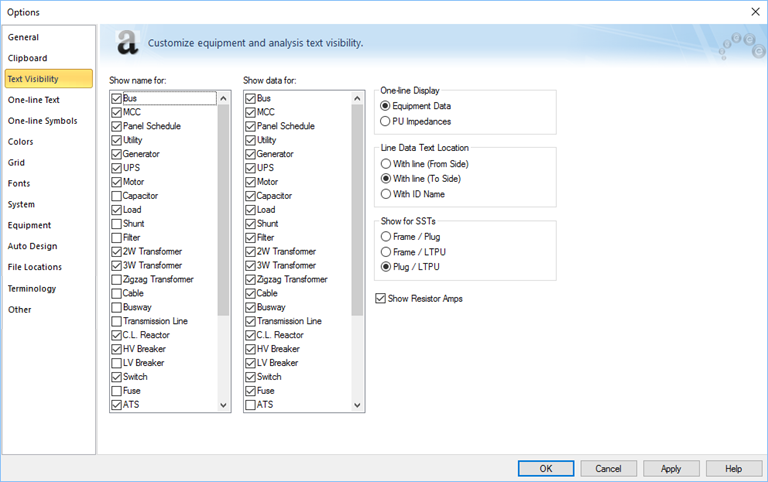Open the General options category
The width and height of the screenshot is (768, 482).
(x=24, y=37)
